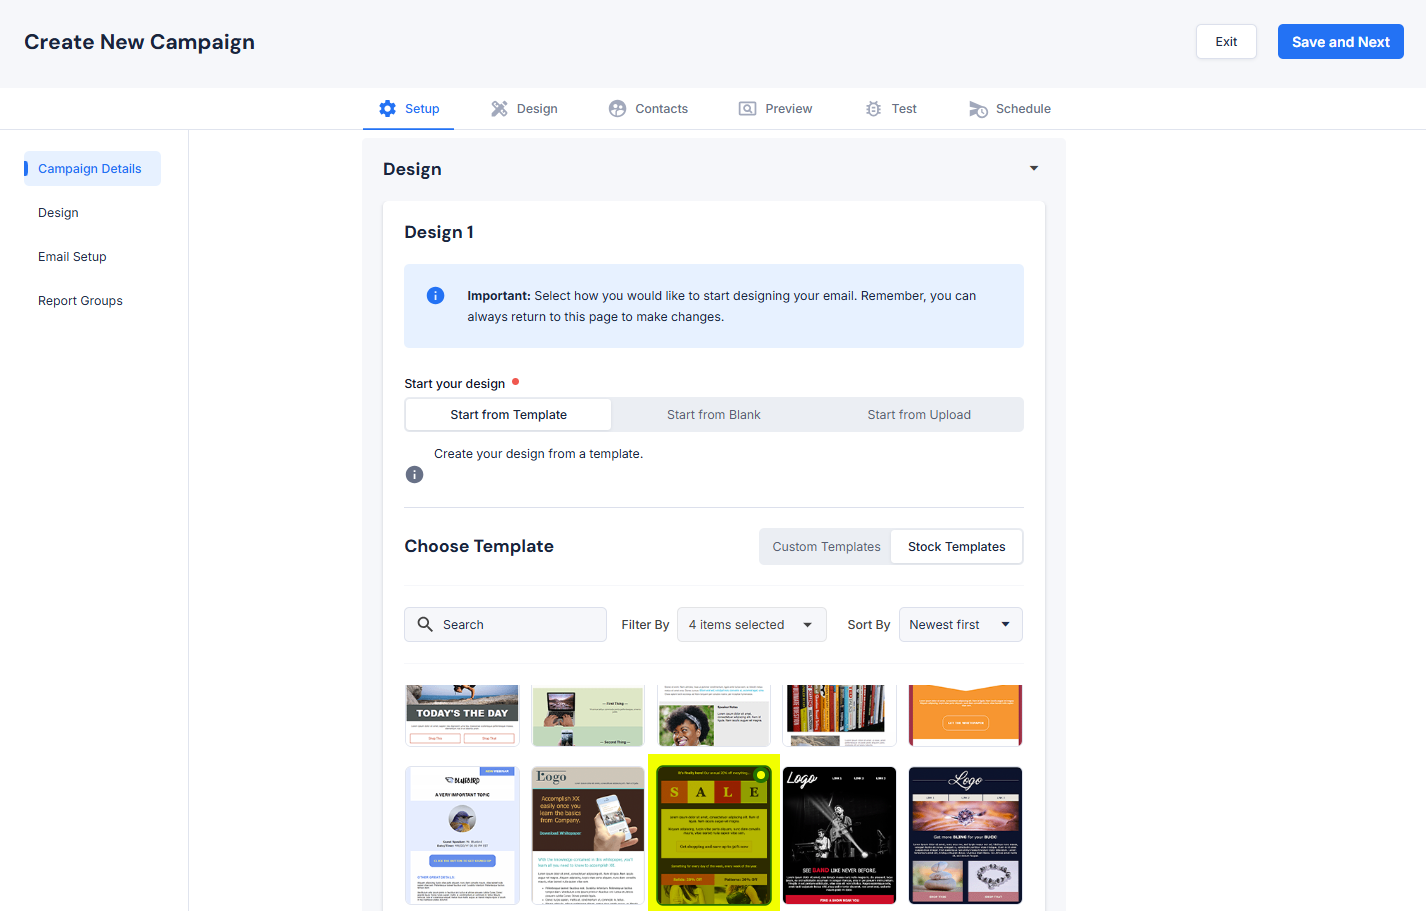Screen dimensions: 1426x911
Task: Show Custom Templates
Action: pyautogui.click(x=826, y=546)
